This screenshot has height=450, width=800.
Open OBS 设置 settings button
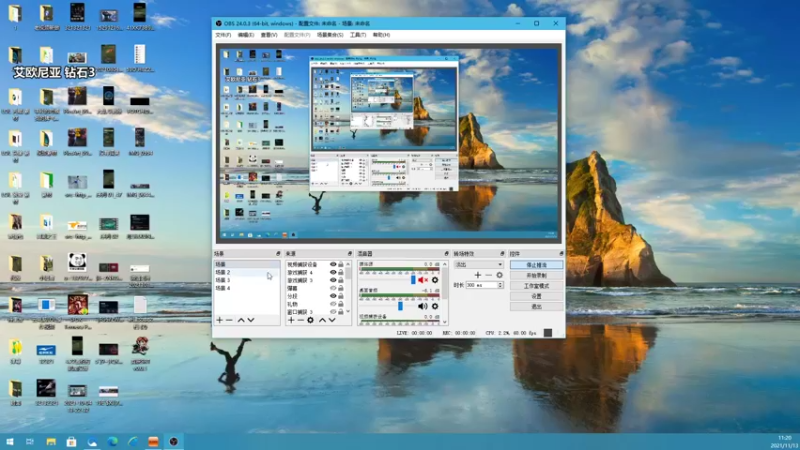click(x=536, y=296)
